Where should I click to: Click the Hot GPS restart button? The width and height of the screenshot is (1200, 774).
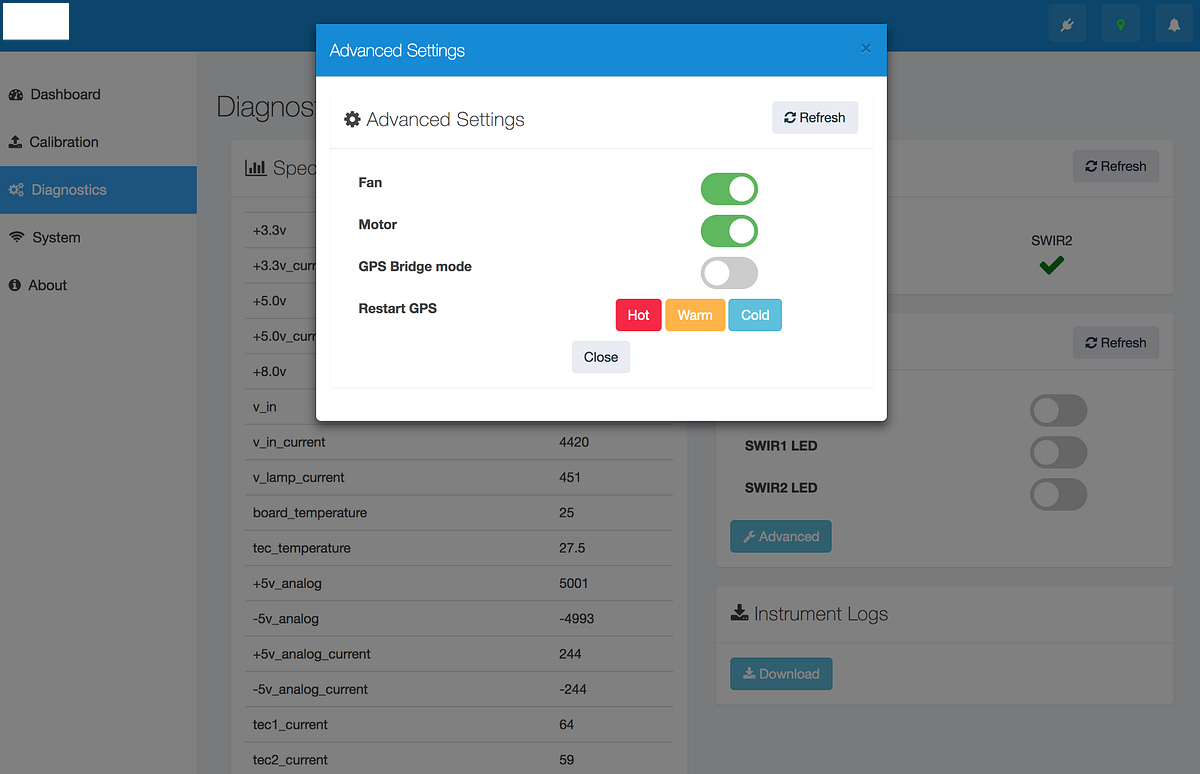click(638, 314)
